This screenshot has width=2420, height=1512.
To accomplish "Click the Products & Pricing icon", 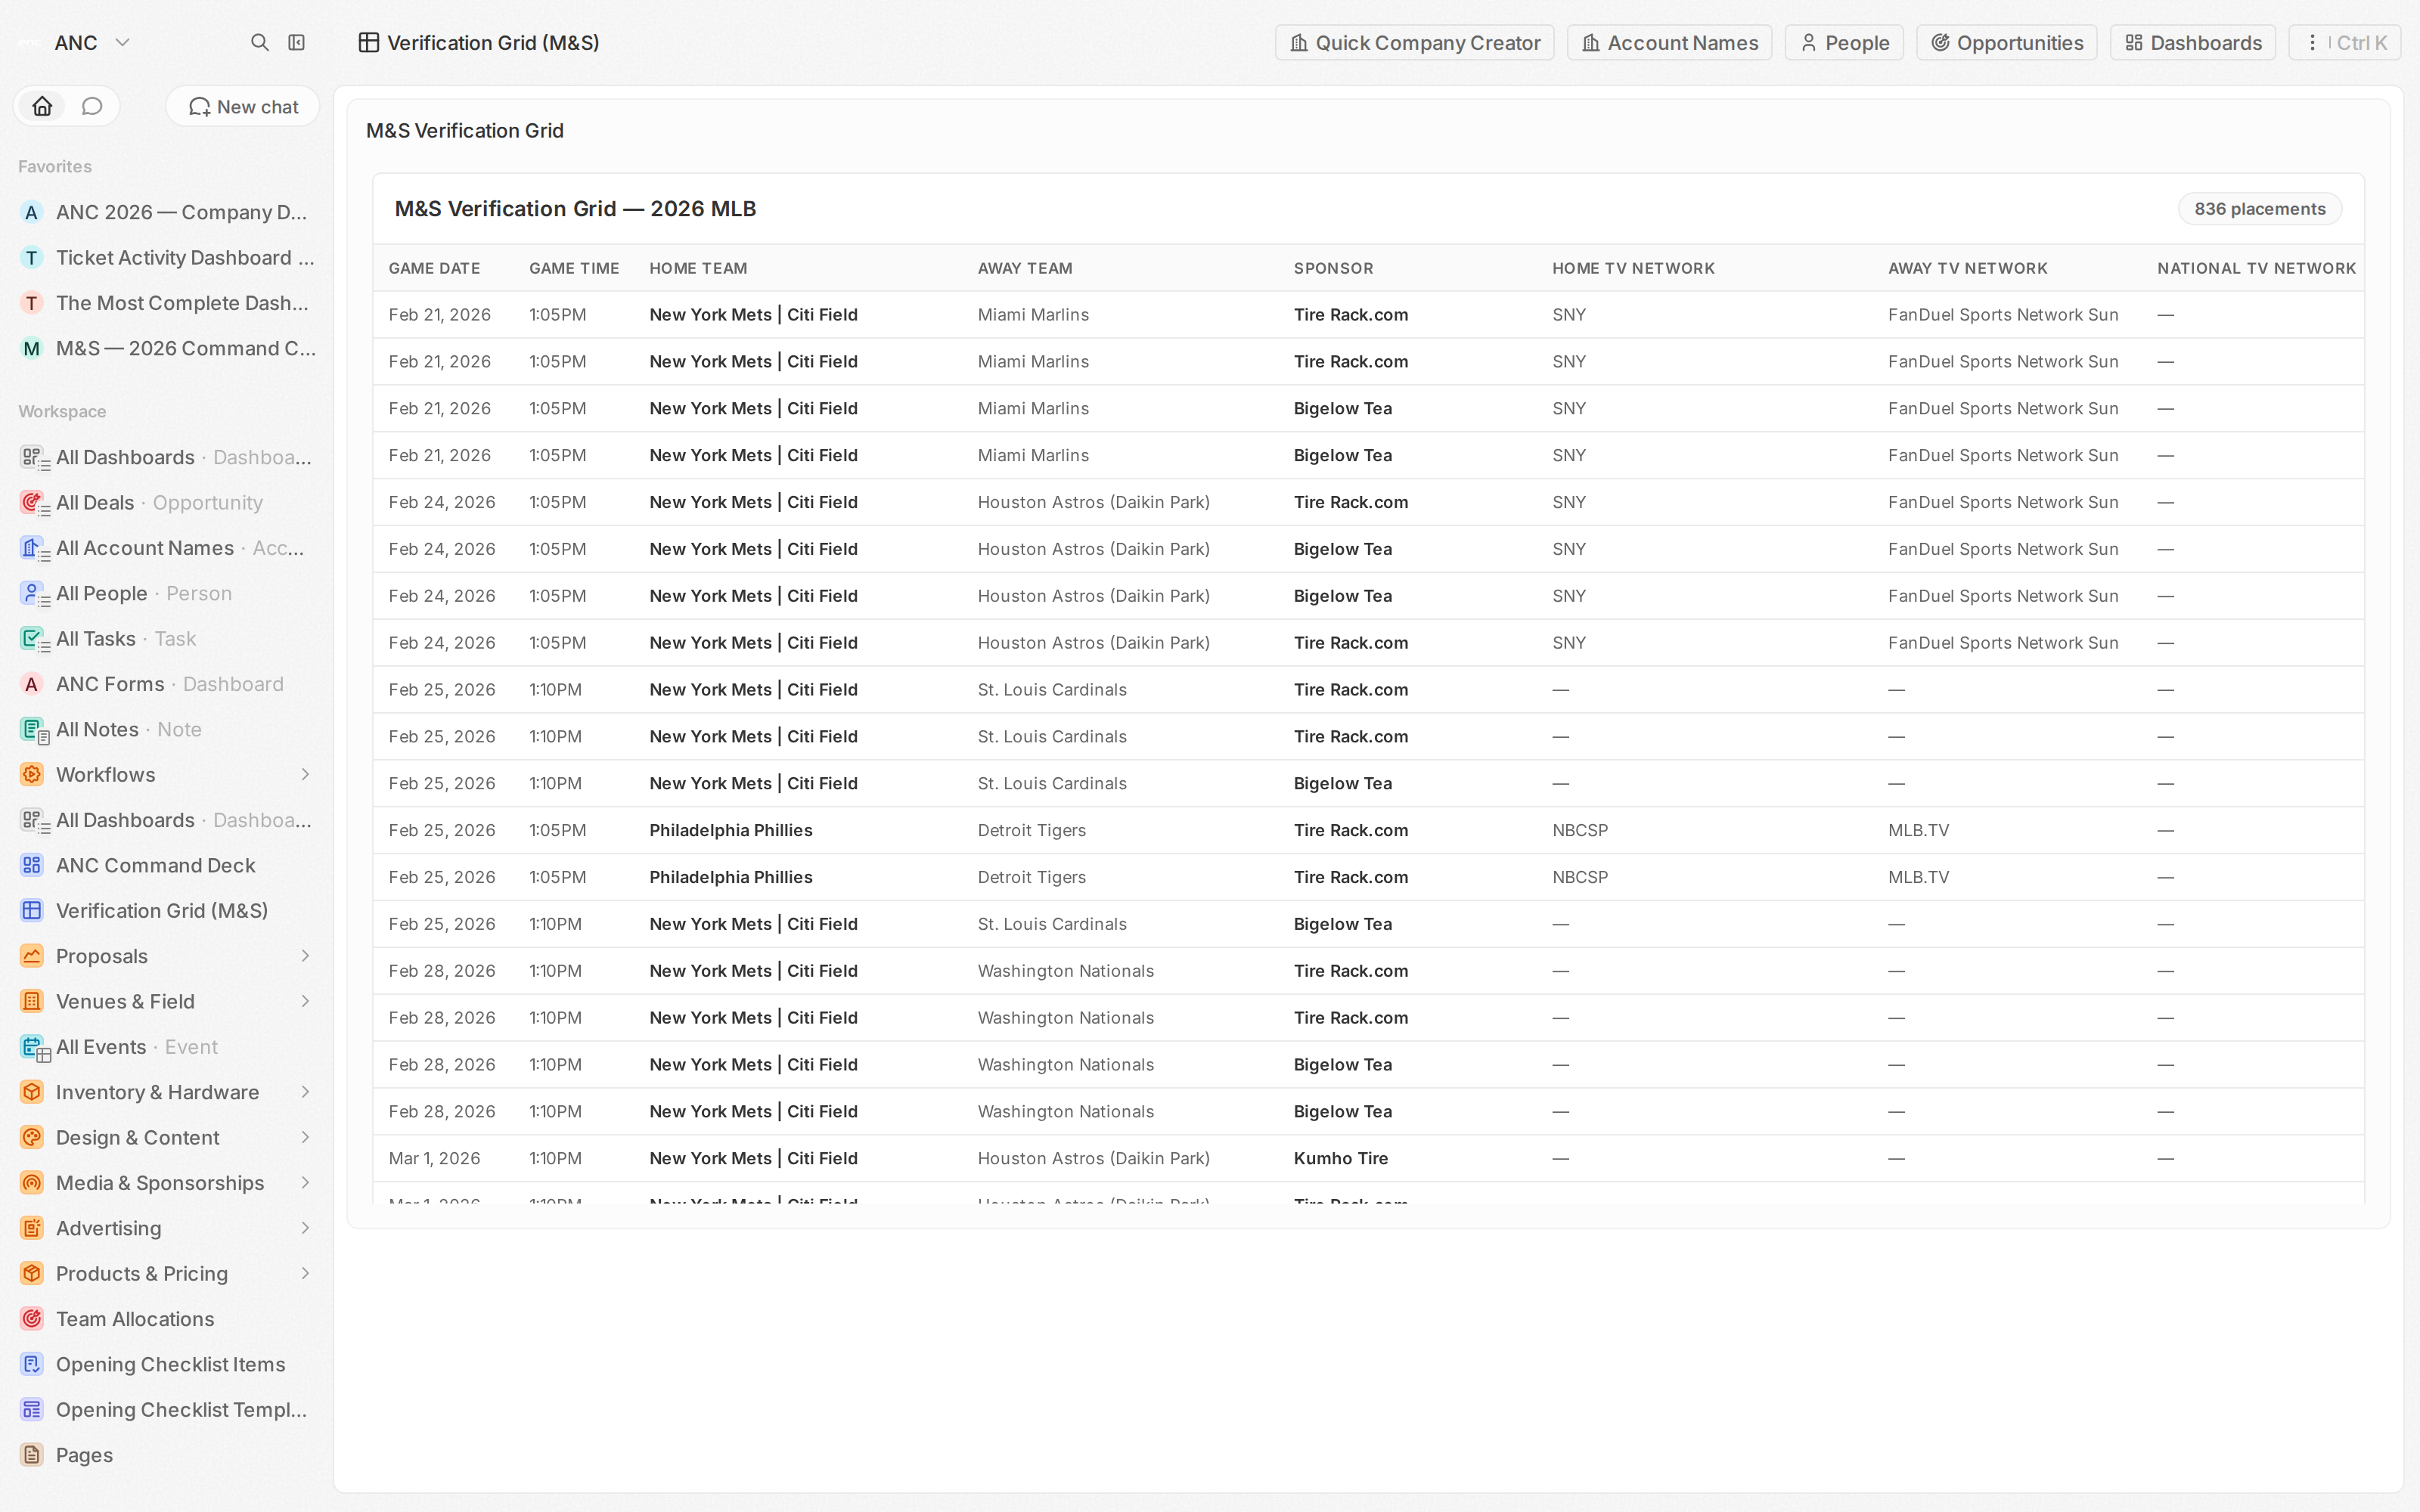I will coord(32,1274).
